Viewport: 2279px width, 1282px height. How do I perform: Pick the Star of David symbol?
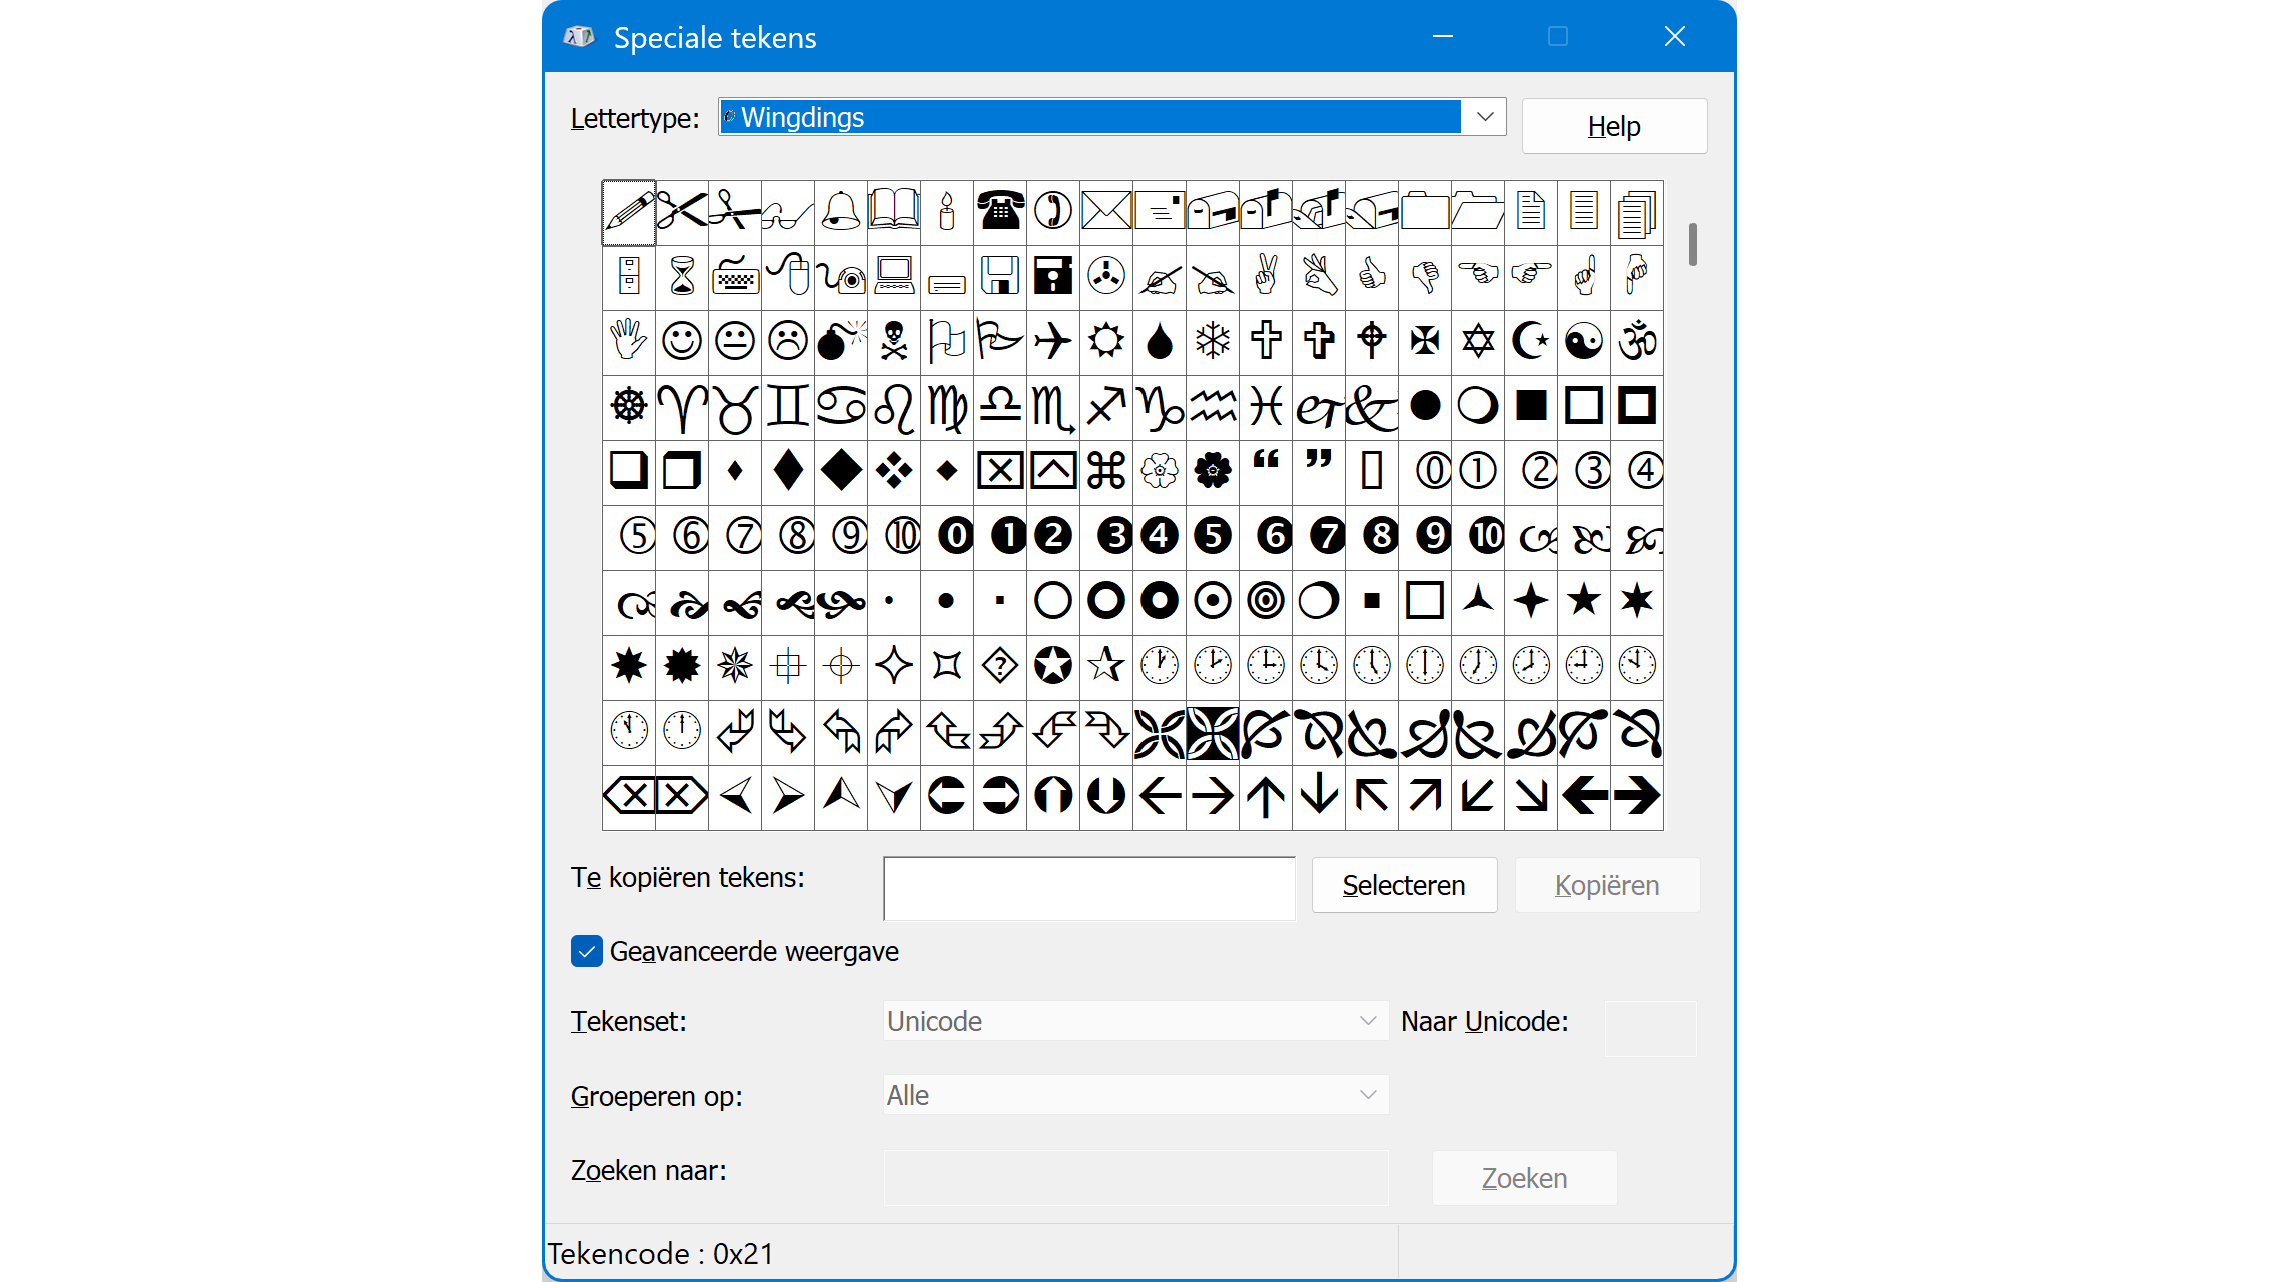pyautogui.click(x=1478, y=341)
